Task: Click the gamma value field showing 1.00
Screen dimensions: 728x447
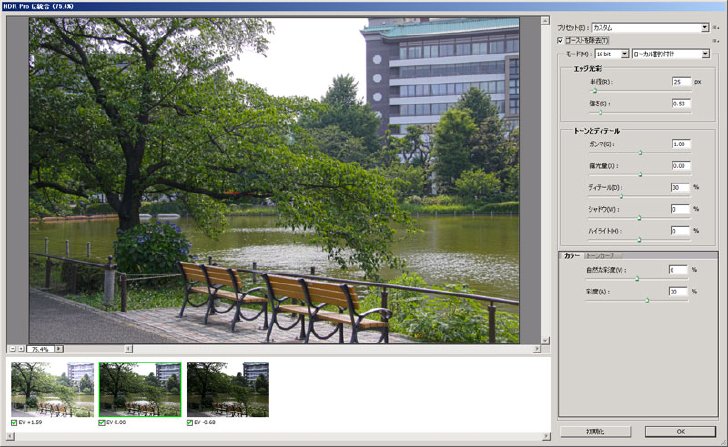Action: (681, 144)
